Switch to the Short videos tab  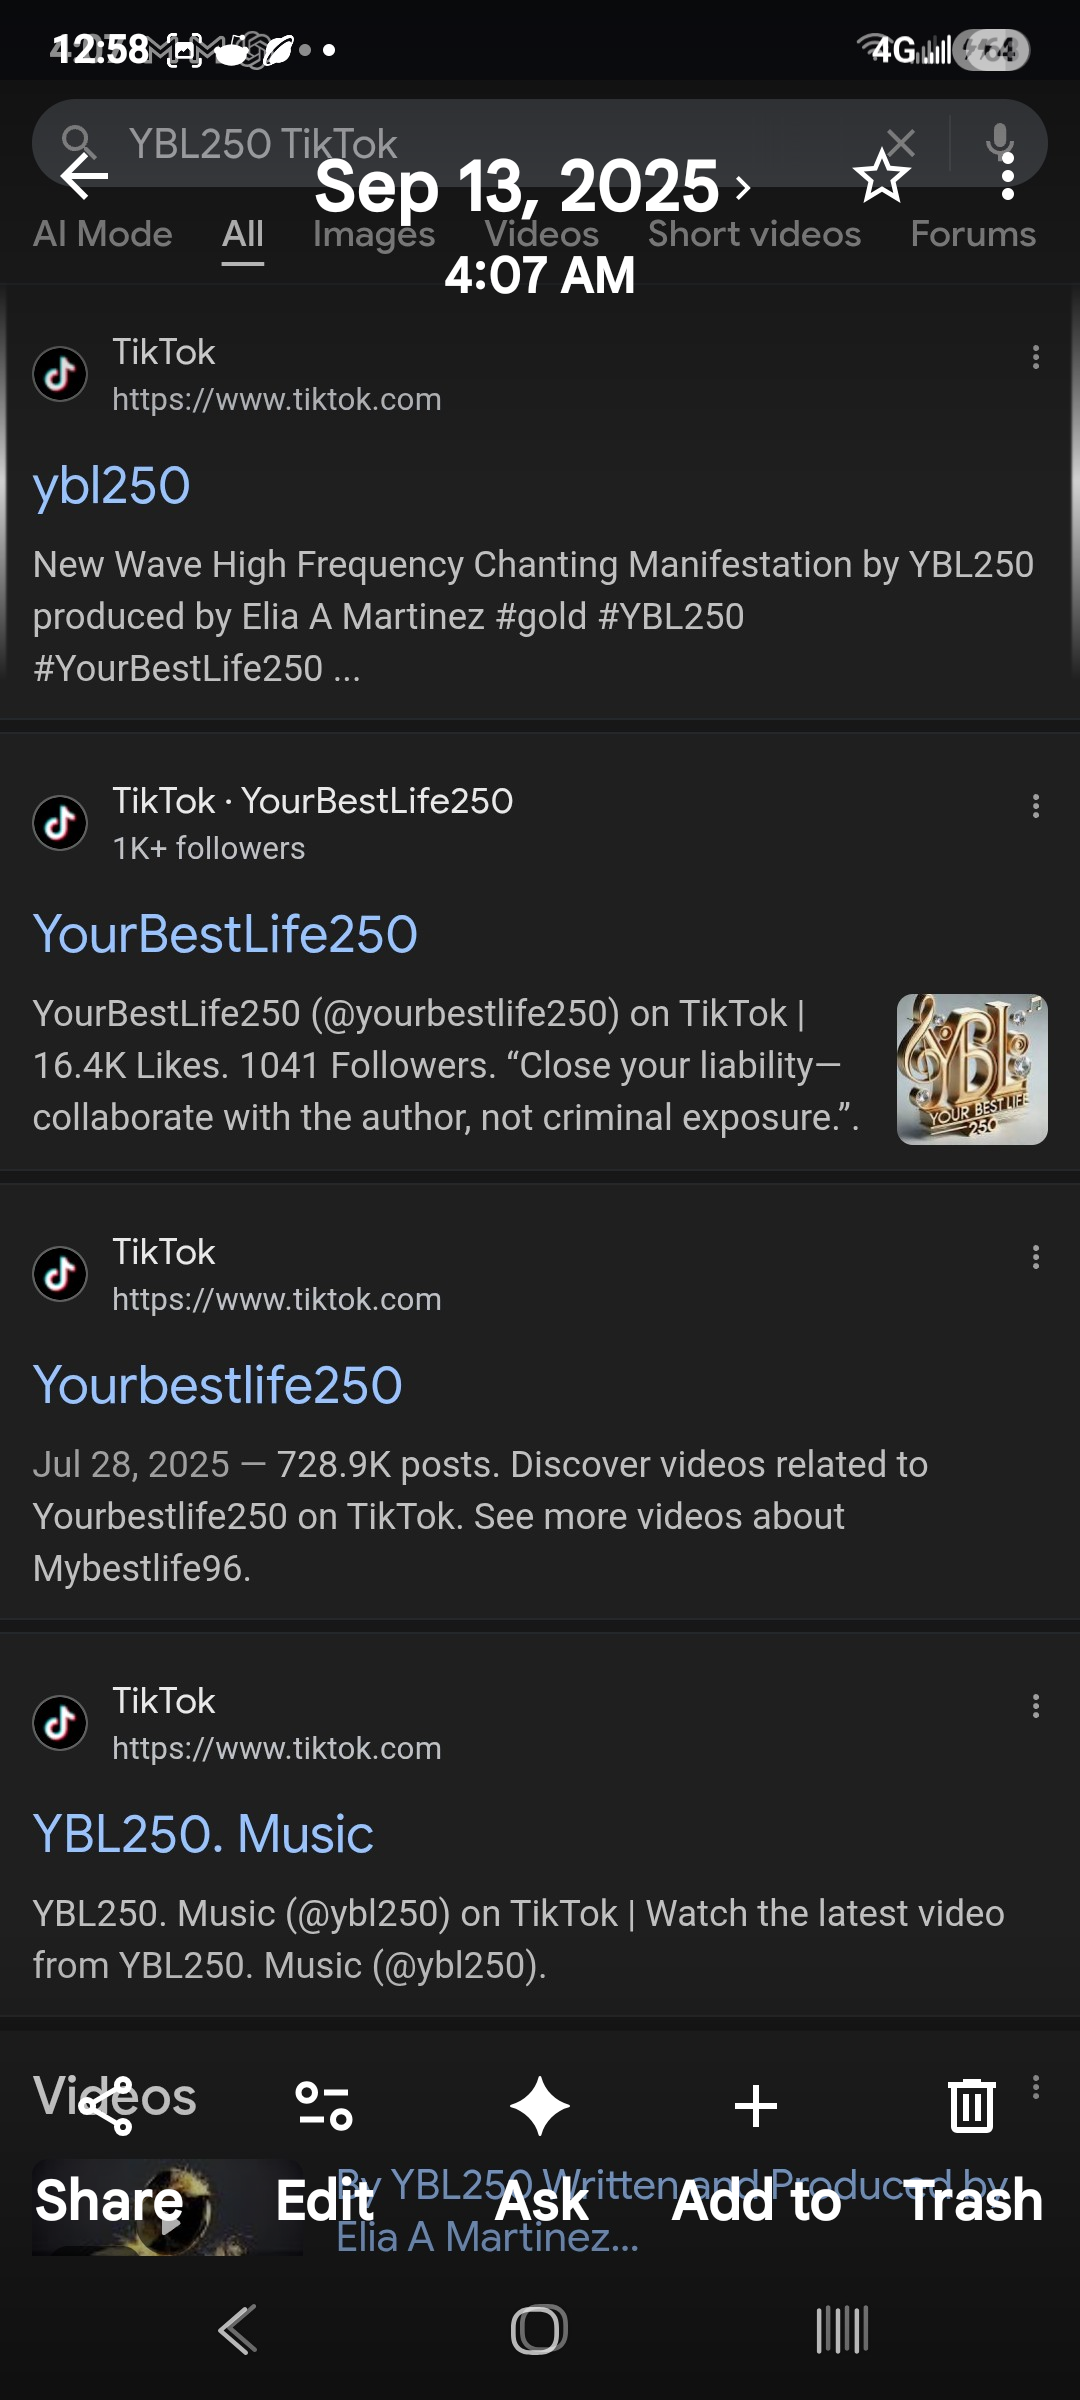click(x=754, y=235)
